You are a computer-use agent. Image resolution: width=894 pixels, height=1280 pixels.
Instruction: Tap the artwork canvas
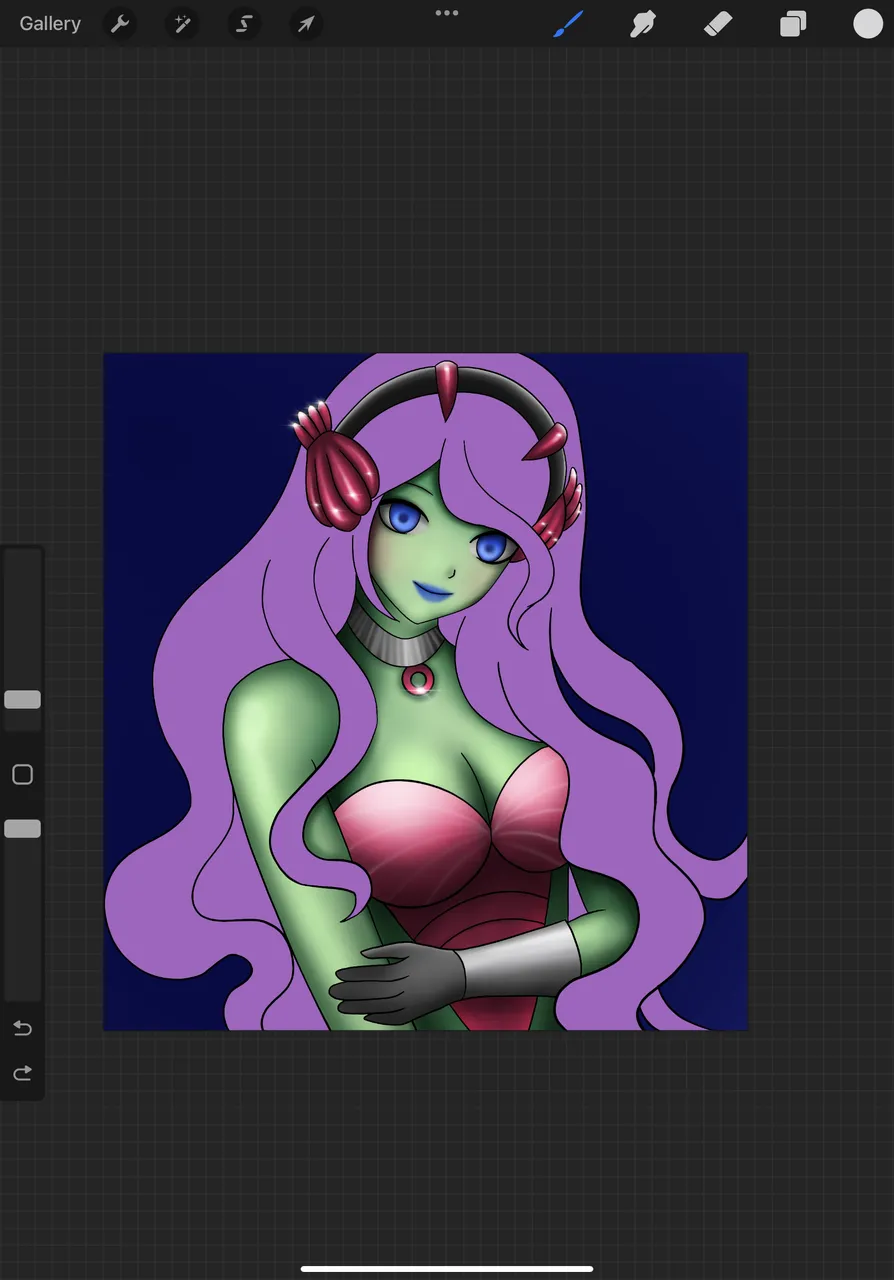[426, 691]
